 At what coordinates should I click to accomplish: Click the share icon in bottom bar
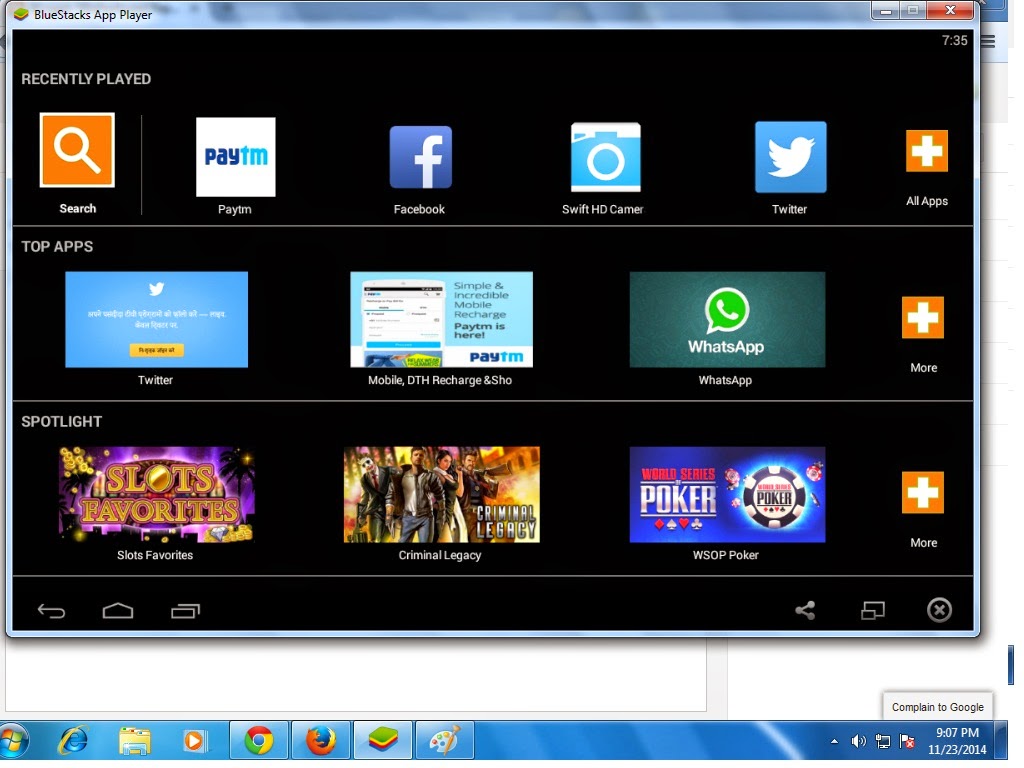(x=805, y=610)
